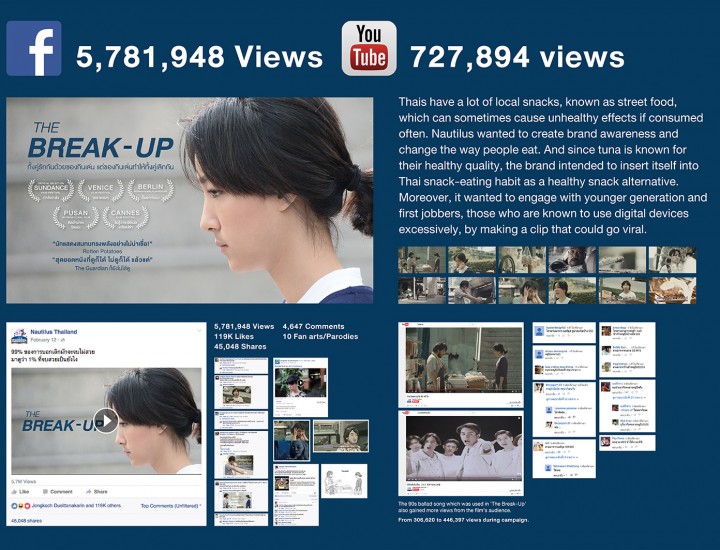The width and height of the screenshot is (720, 550).
Task: Click the large Break-Up movie poster
Action: pos(190,200)
